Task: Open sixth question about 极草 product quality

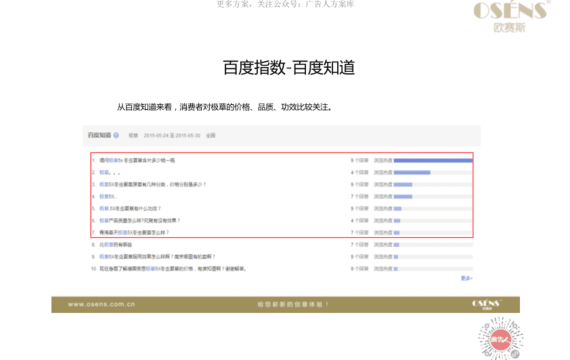Action: coord(140,220)
